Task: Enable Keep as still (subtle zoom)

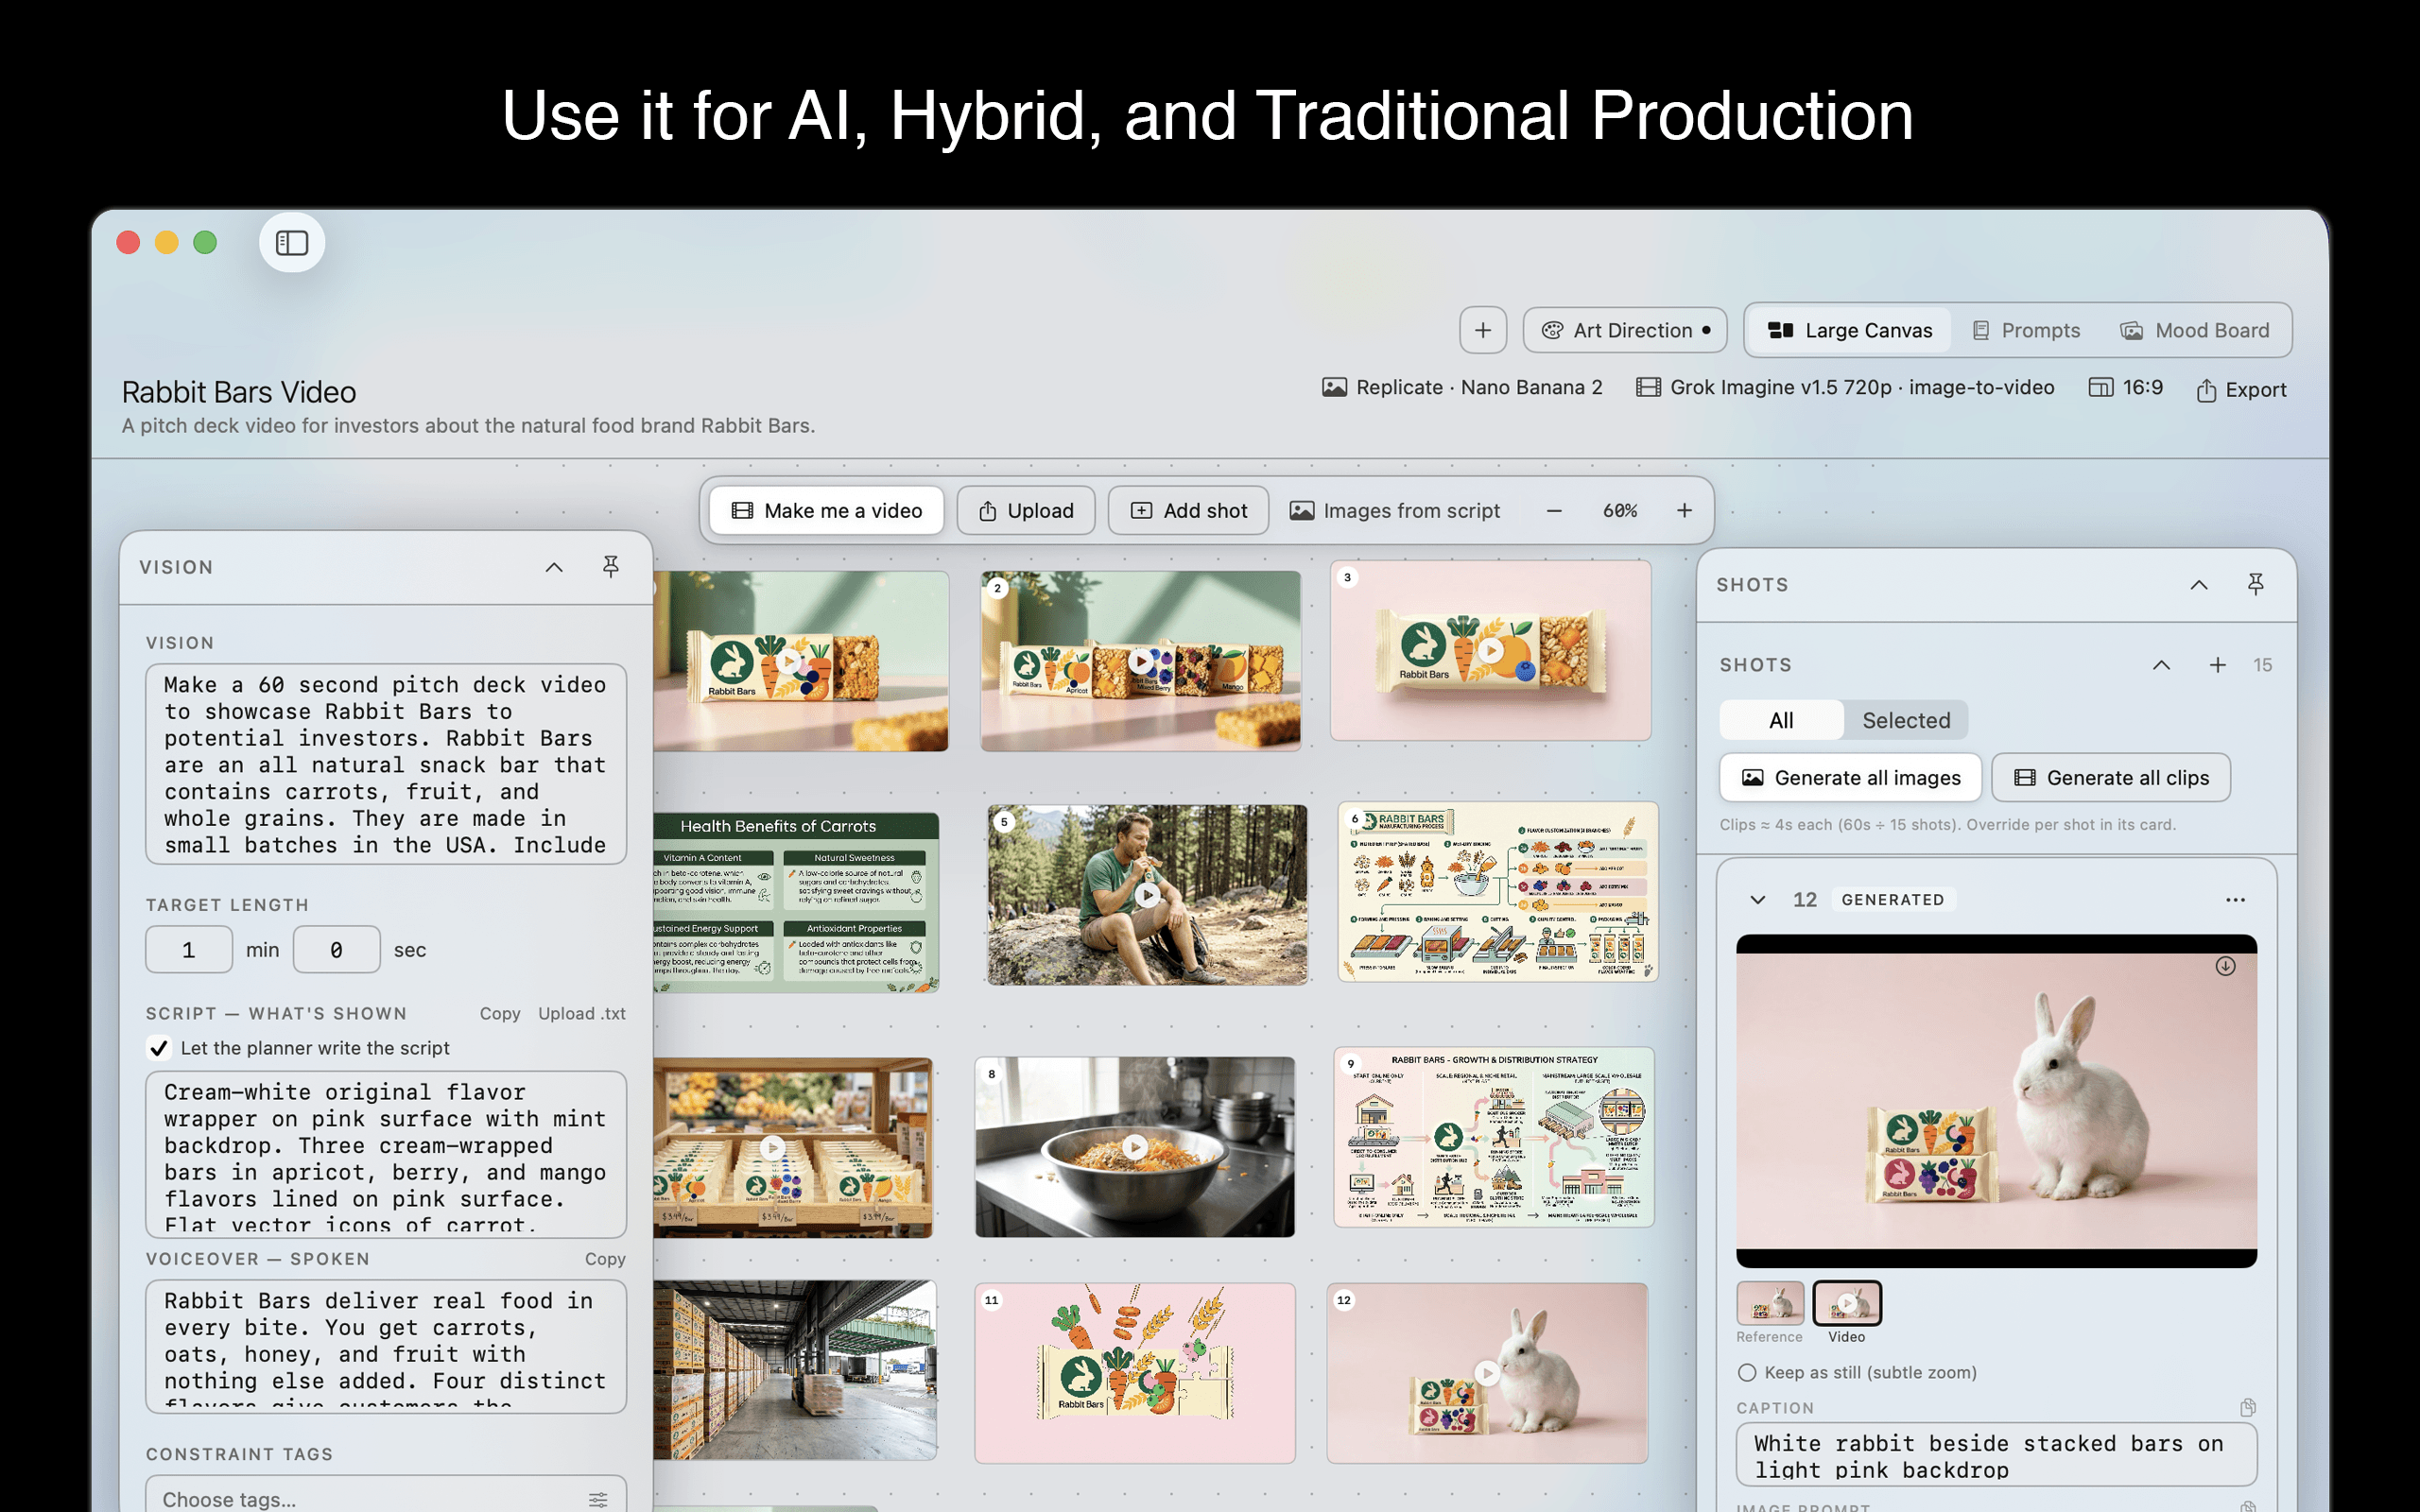Action: pyautogui.click(x=1747, y=1373)
